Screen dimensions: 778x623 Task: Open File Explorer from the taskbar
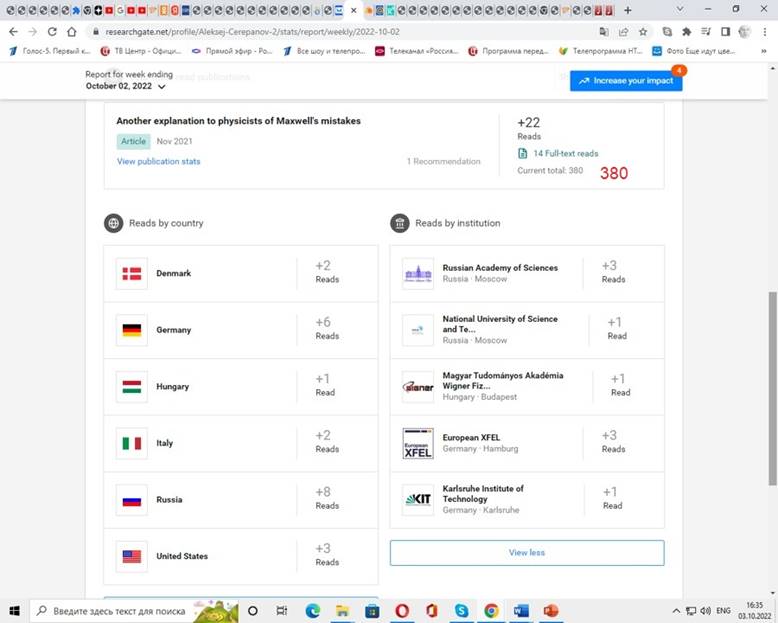(x=342, y=611)
